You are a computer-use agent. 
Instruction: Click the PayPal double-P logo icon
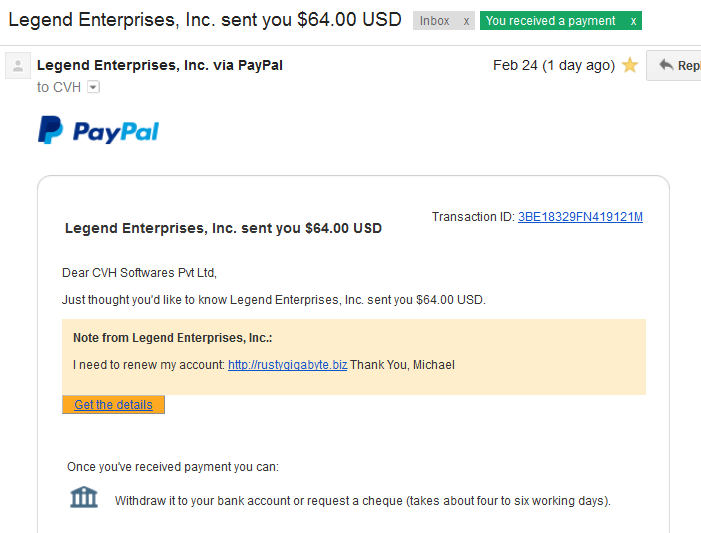tap(50, 130)
